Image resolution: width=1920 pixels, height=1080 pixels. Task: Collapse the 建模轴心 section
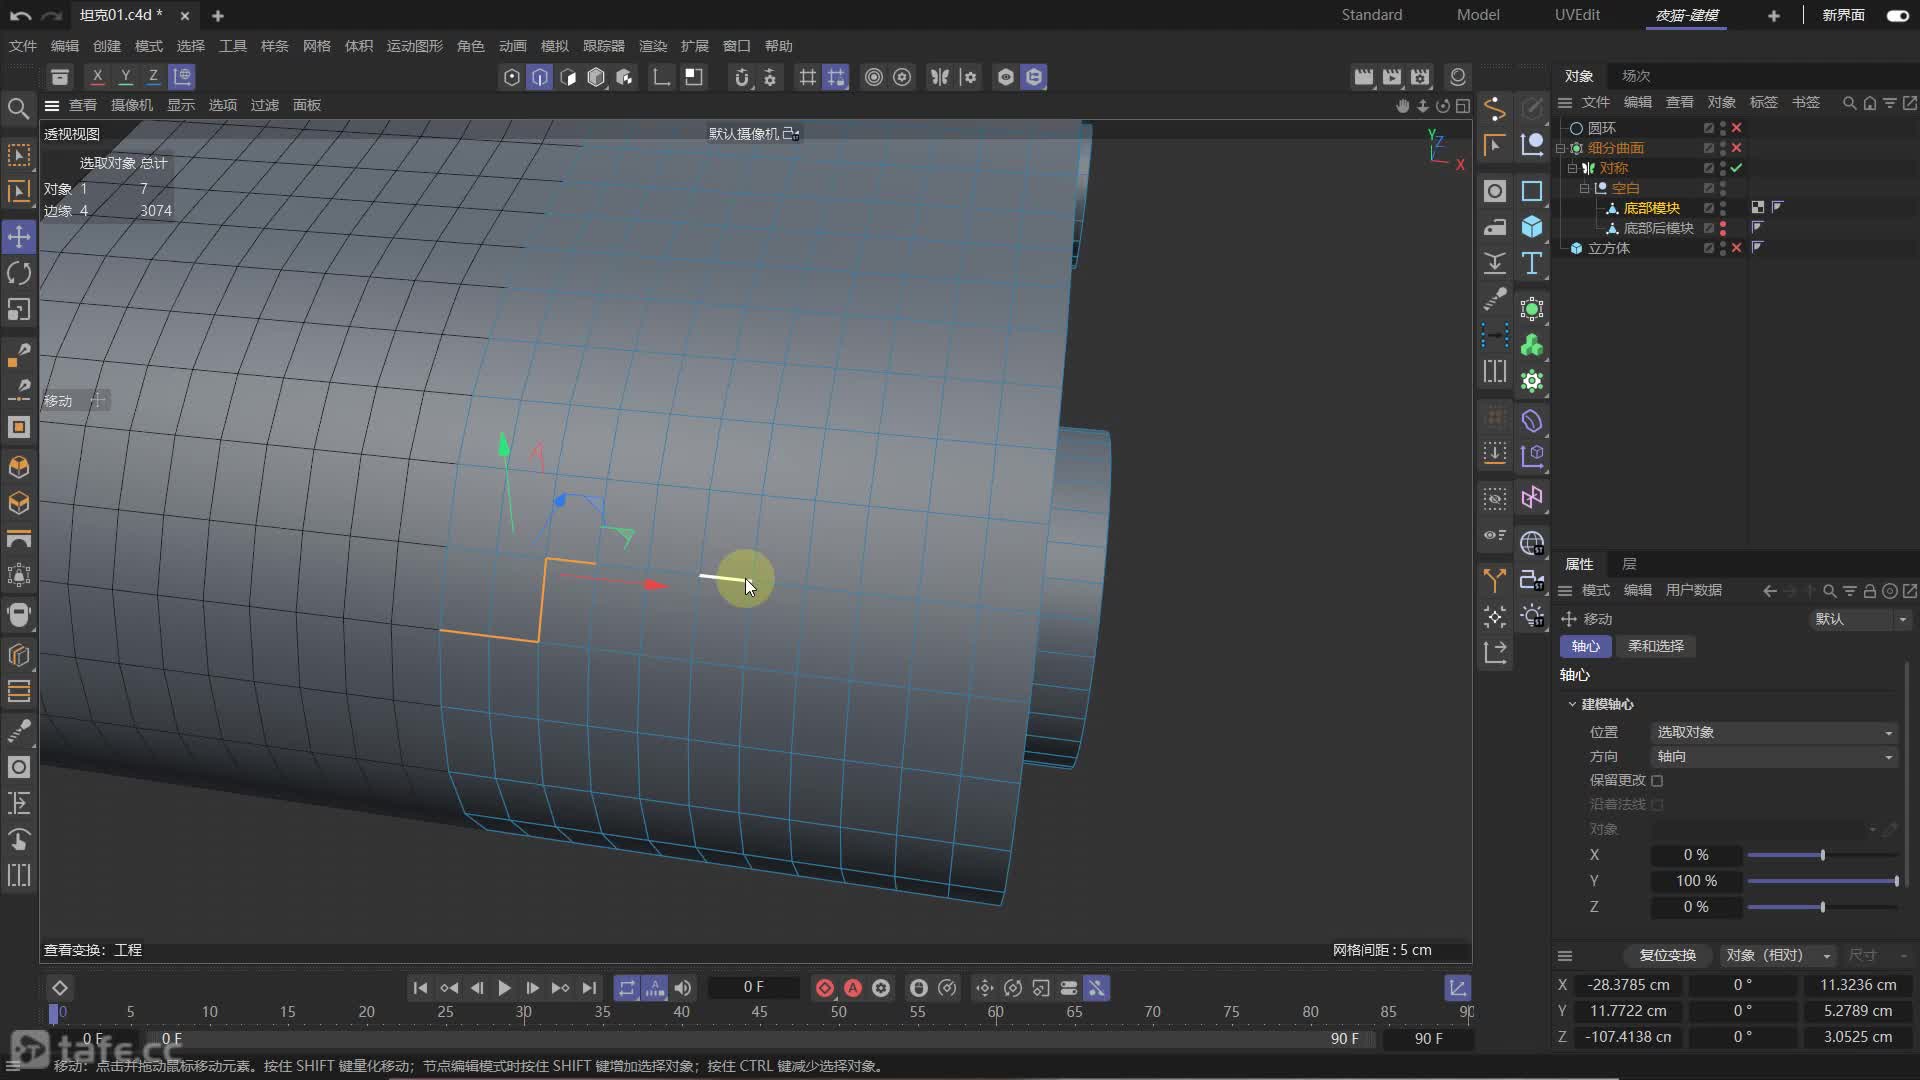(1572, 705)
